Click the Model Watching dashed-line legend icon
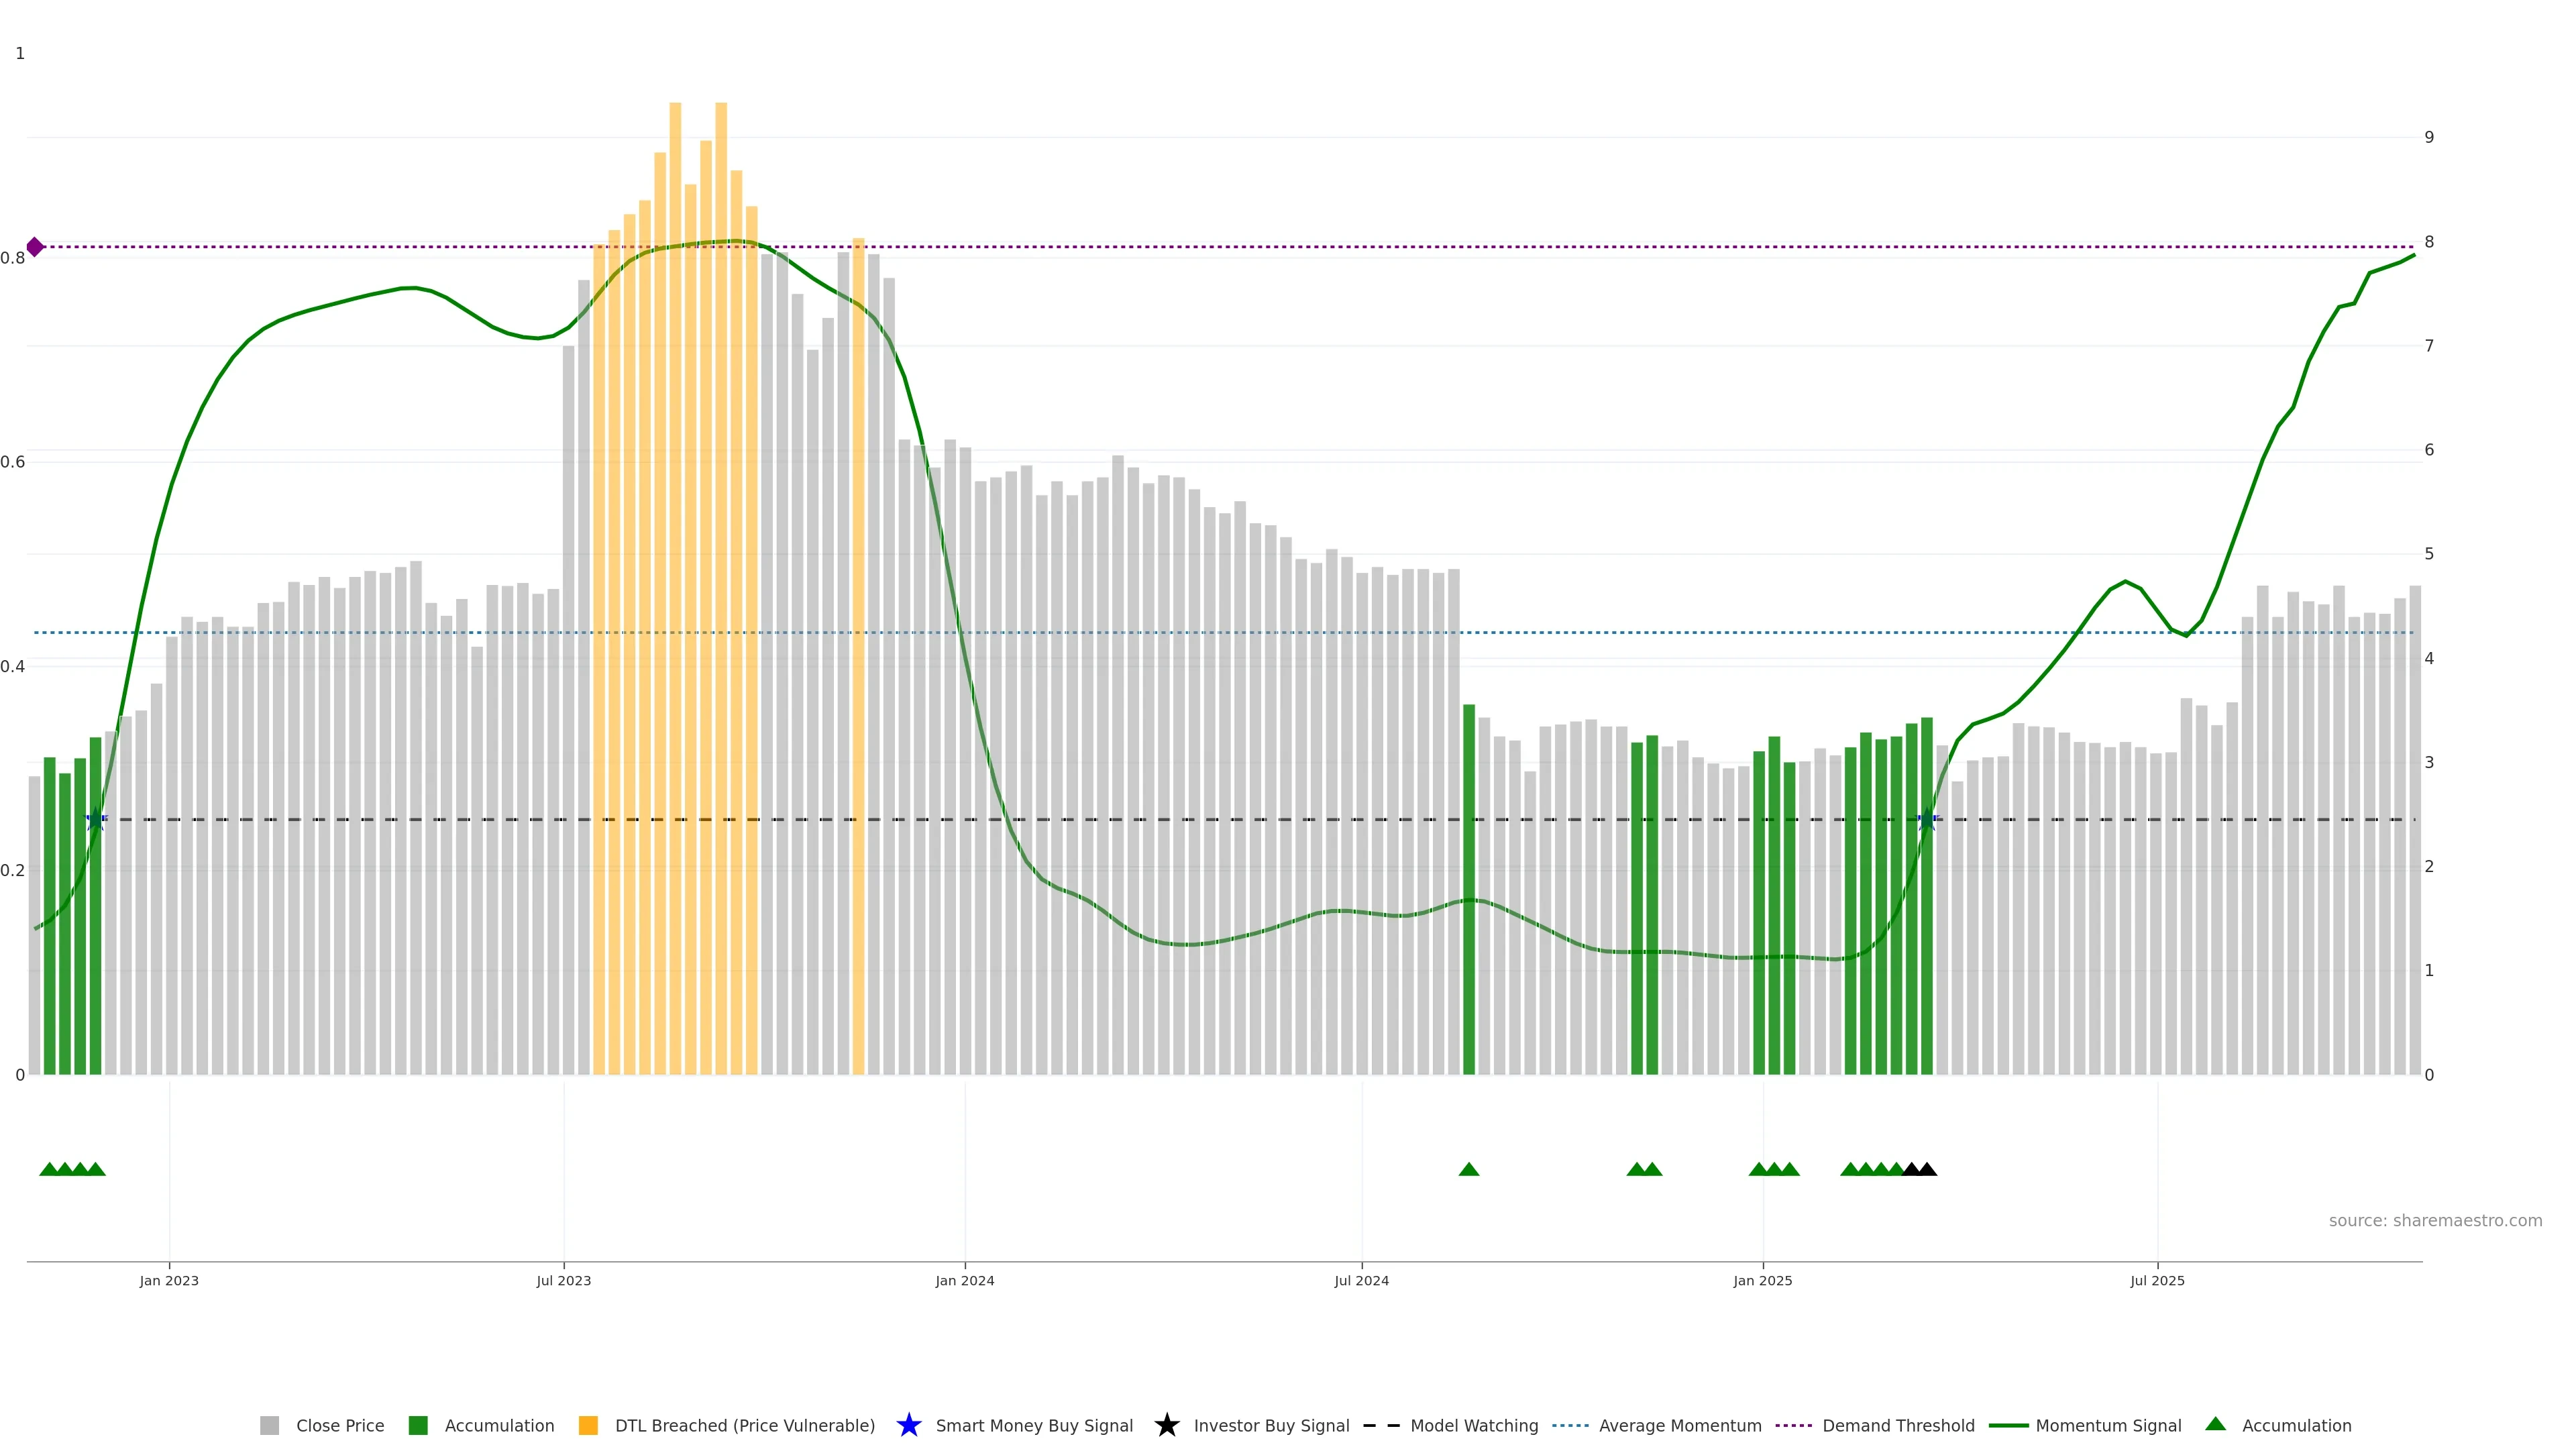 coord(1381,1425)
